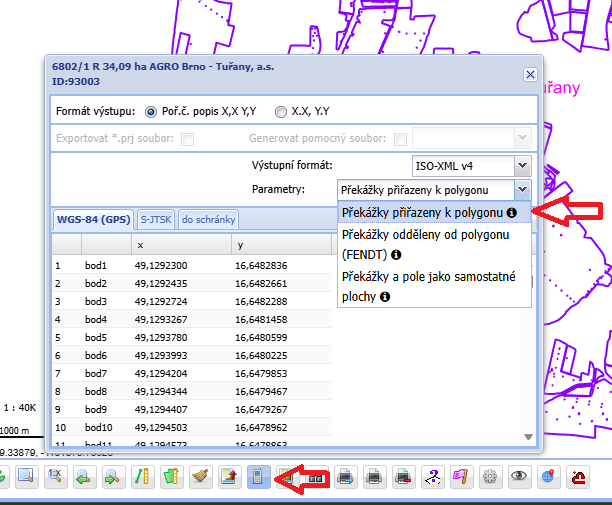Screen dimensions: 612x505
Task: Click the printer icon with red mark
Action: (404, 477)
